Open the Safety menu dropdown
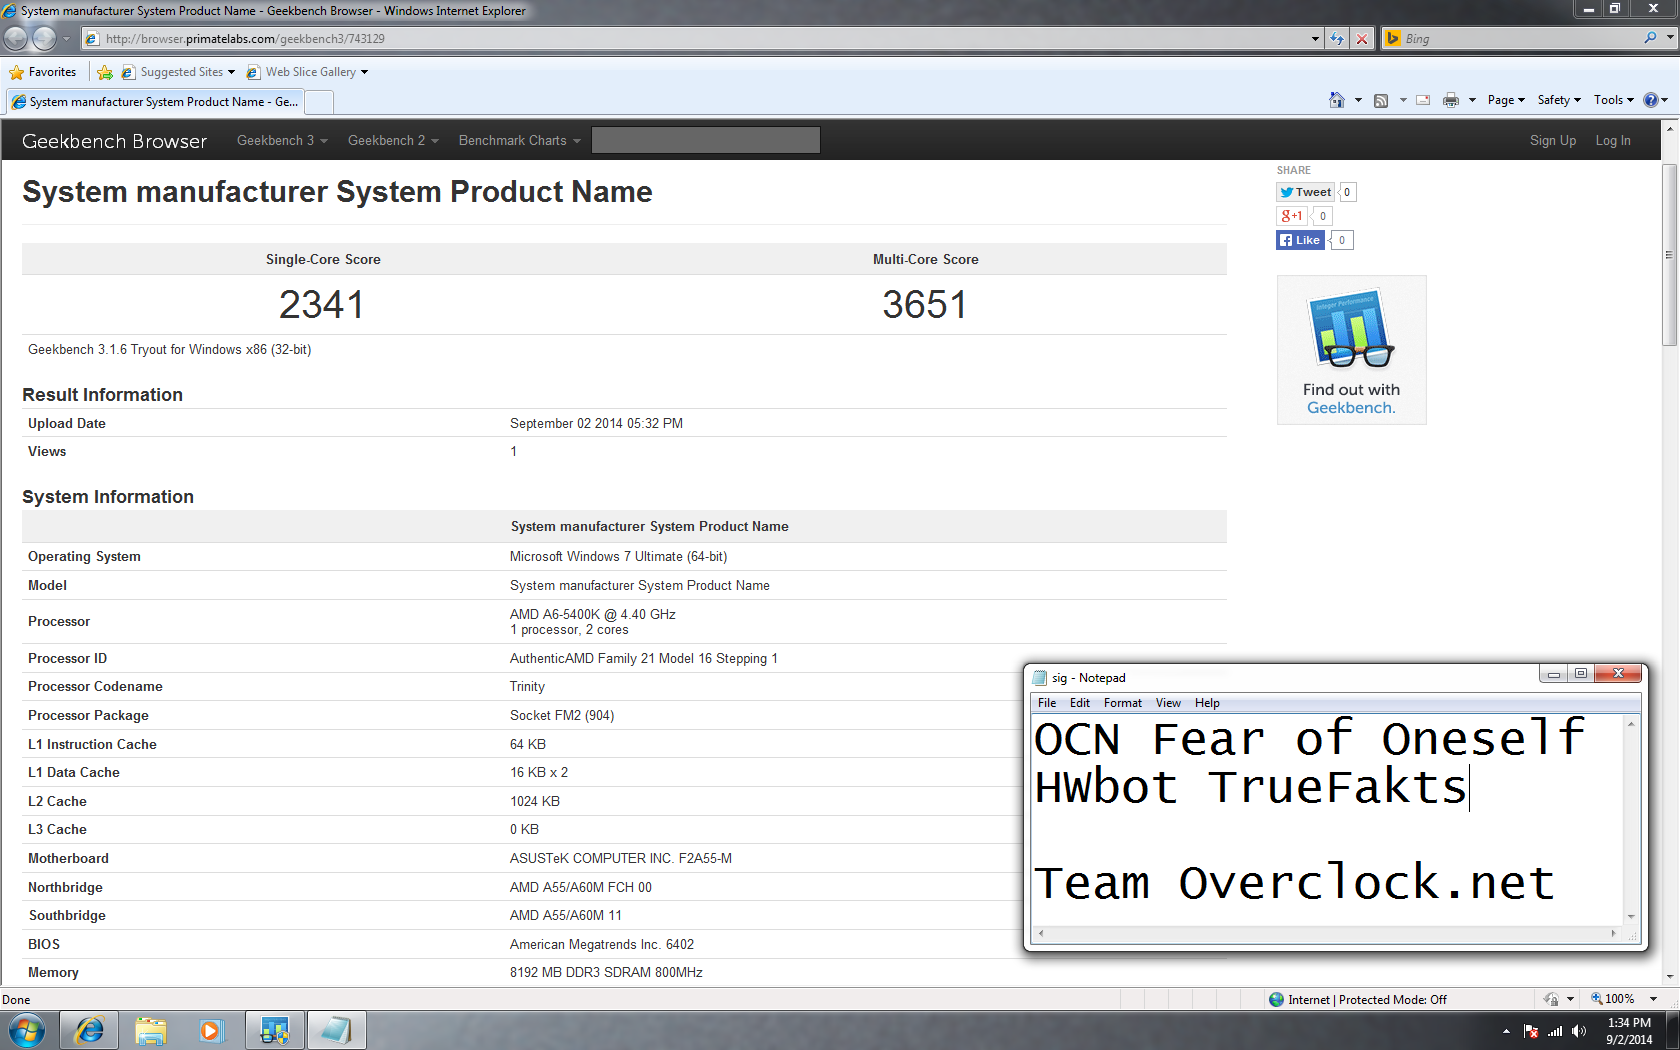1680x1050 pixels. tap(1559, 100)
